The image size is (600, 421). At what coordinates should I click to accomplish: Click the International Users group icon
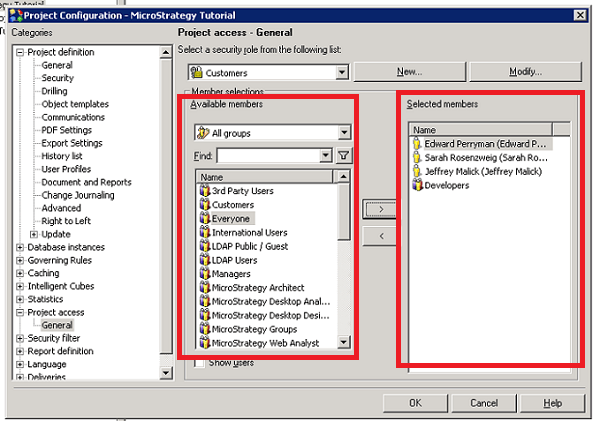pos(205,232)
